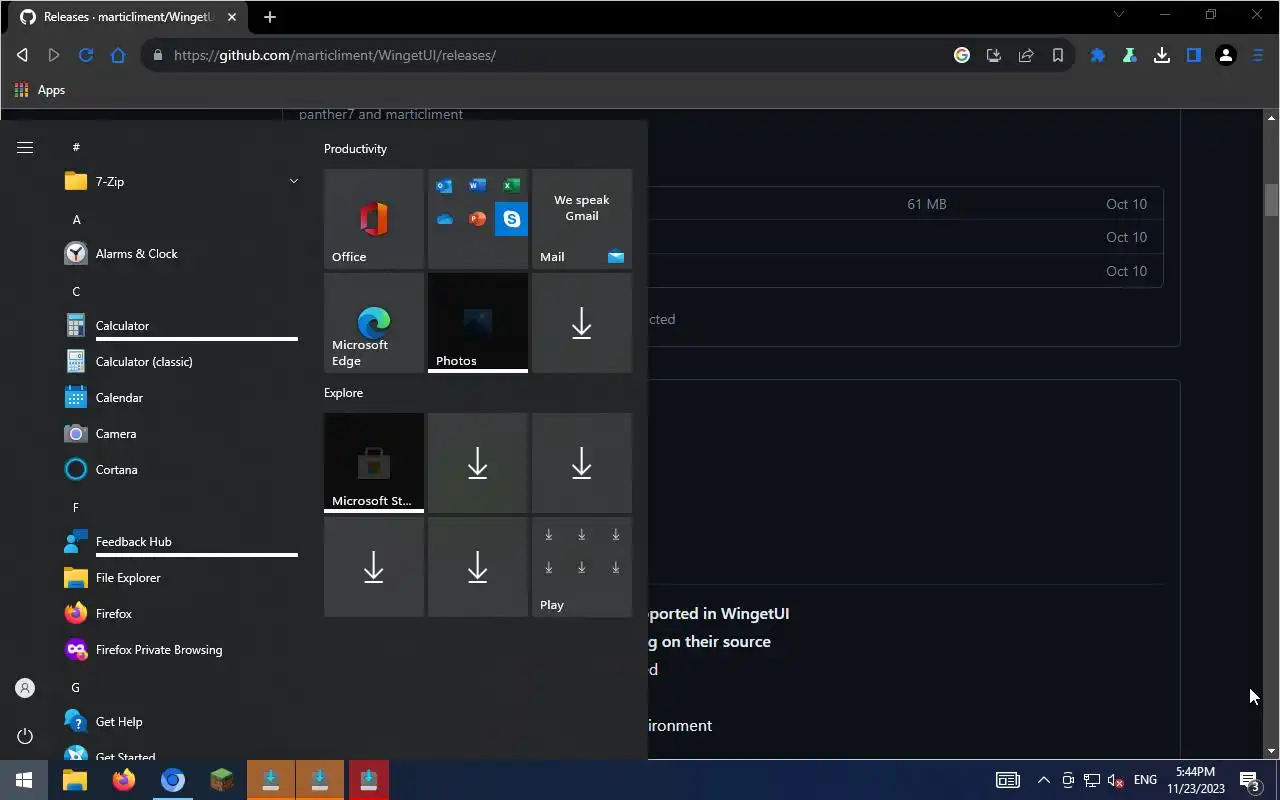Open the Microsoft Store tile
This screenshot has height=800, width=1280.
[374, 463]
